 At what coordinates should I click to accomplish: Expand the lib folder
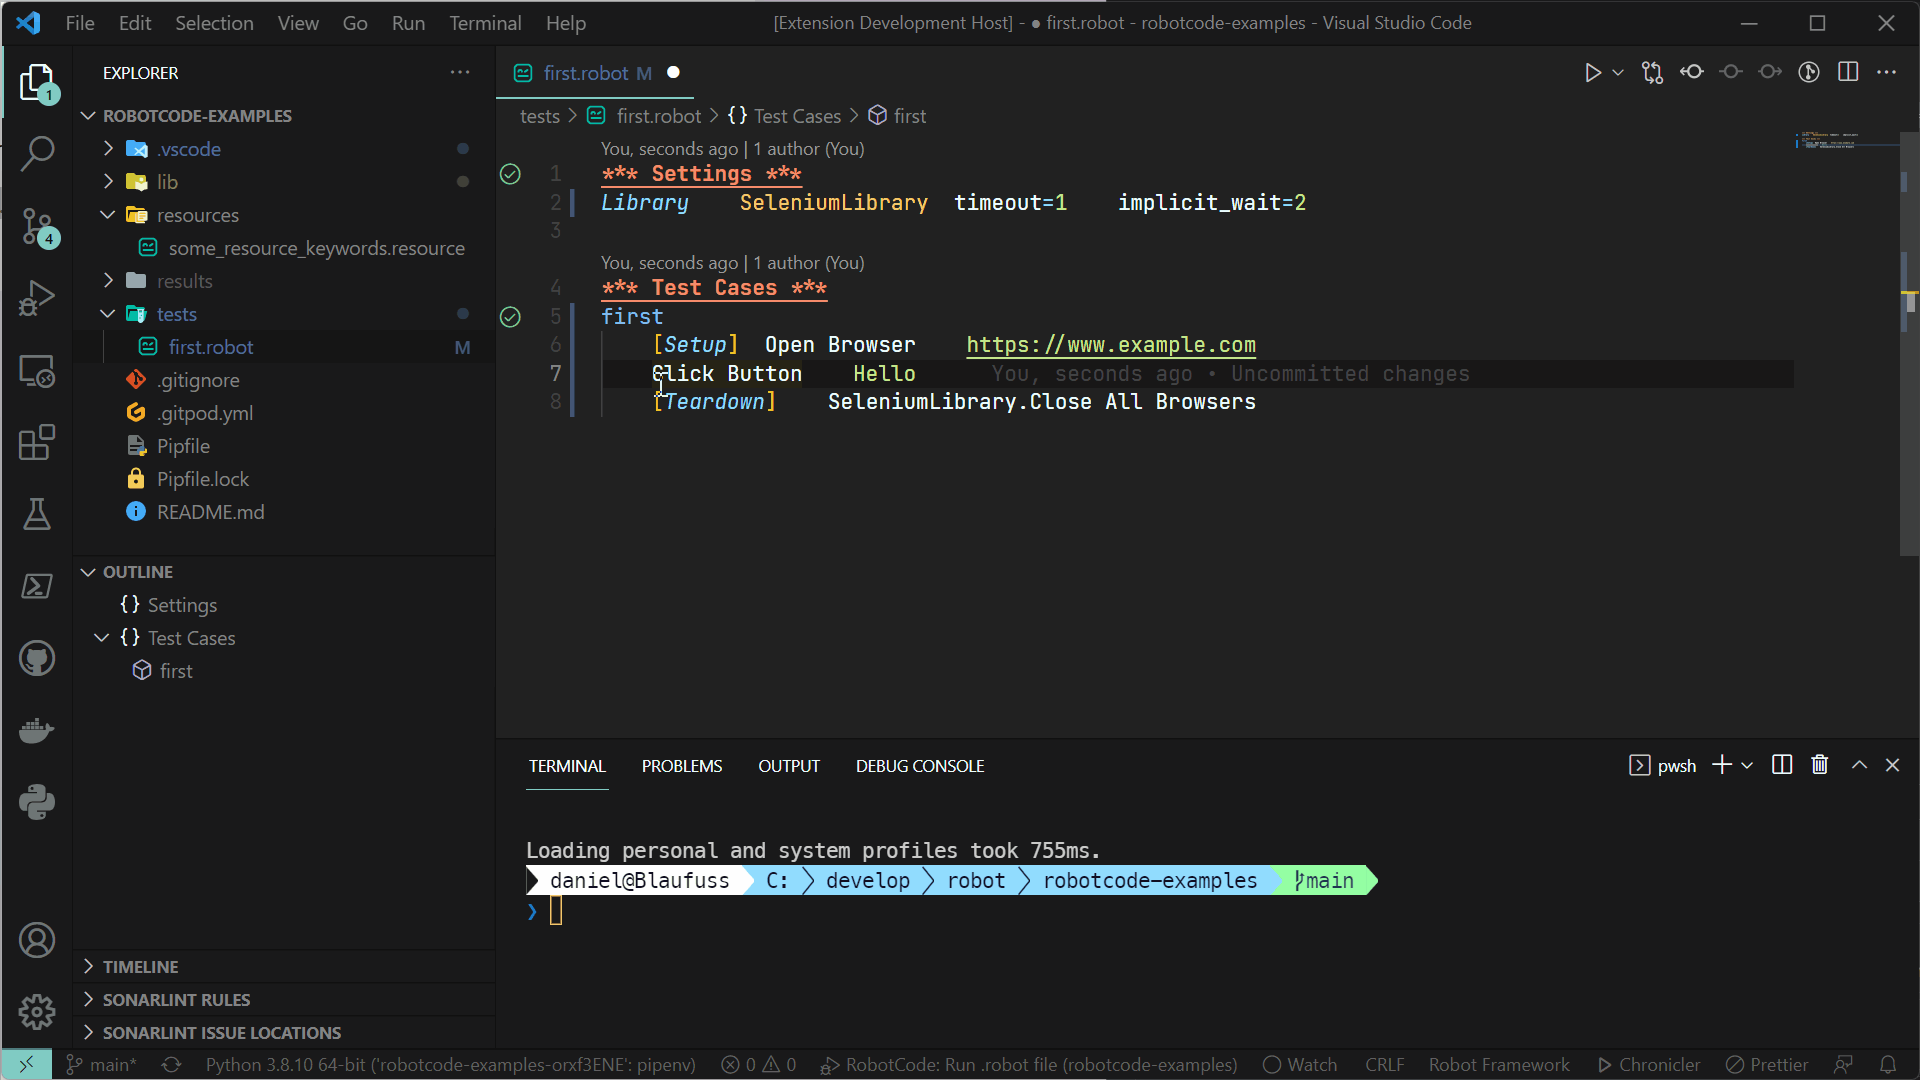point(167,182)
